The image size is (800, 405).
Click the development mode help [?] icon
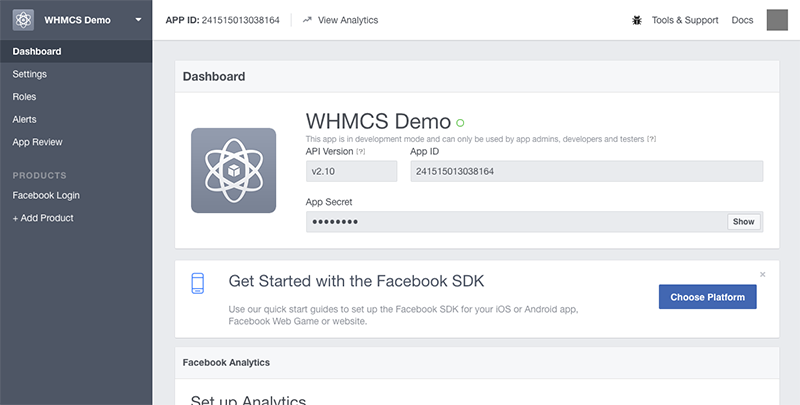(652, 139)
